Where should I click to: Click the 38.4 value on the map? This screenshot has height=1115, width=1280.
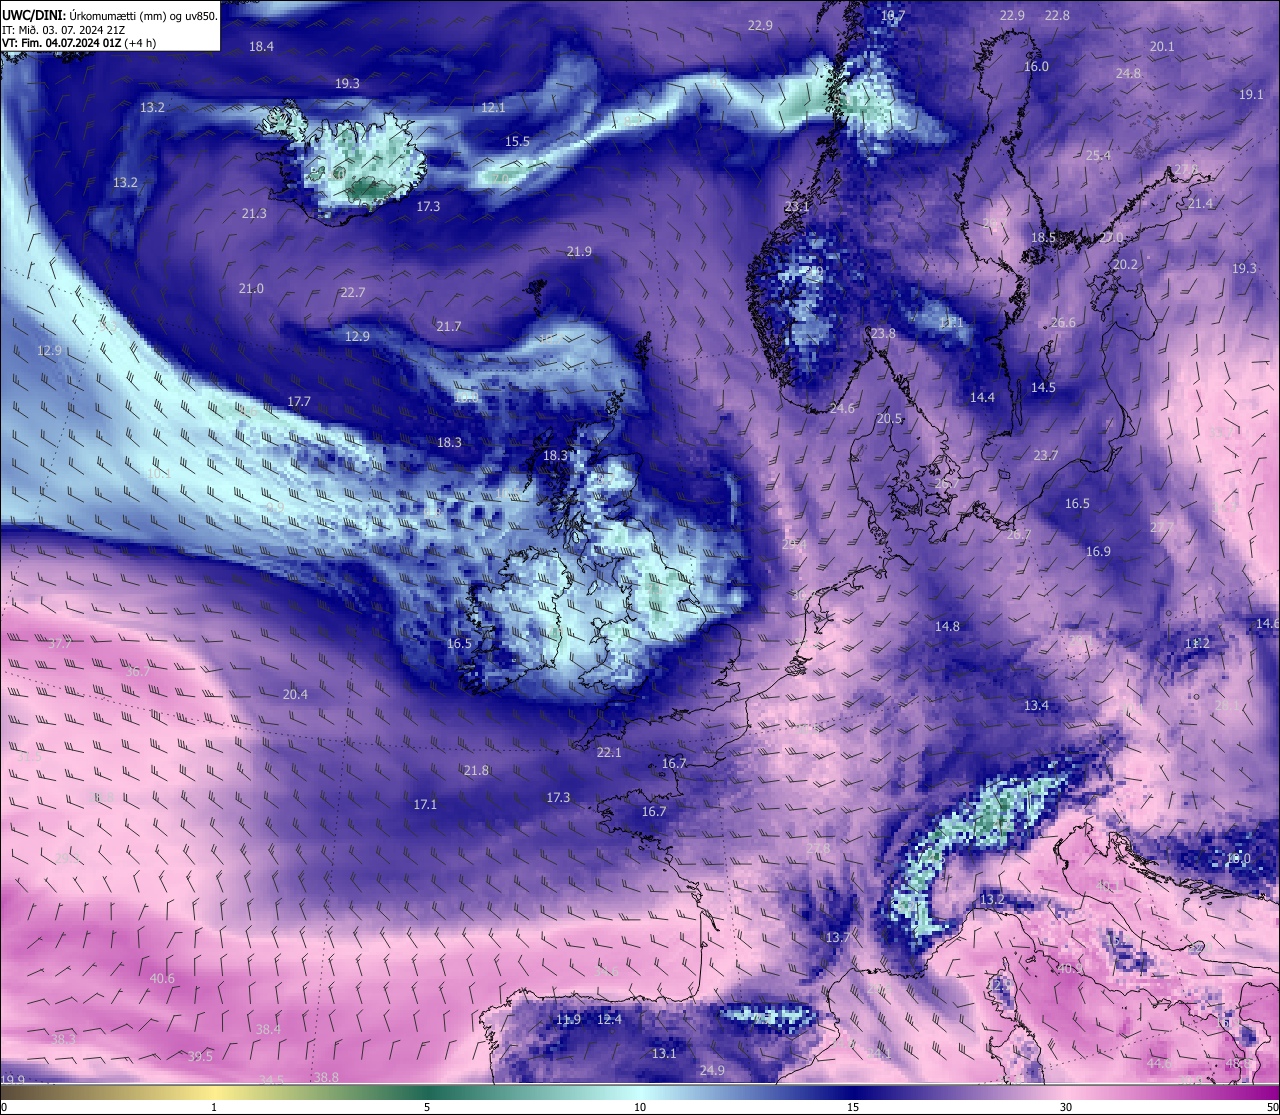click(268, 1029)
